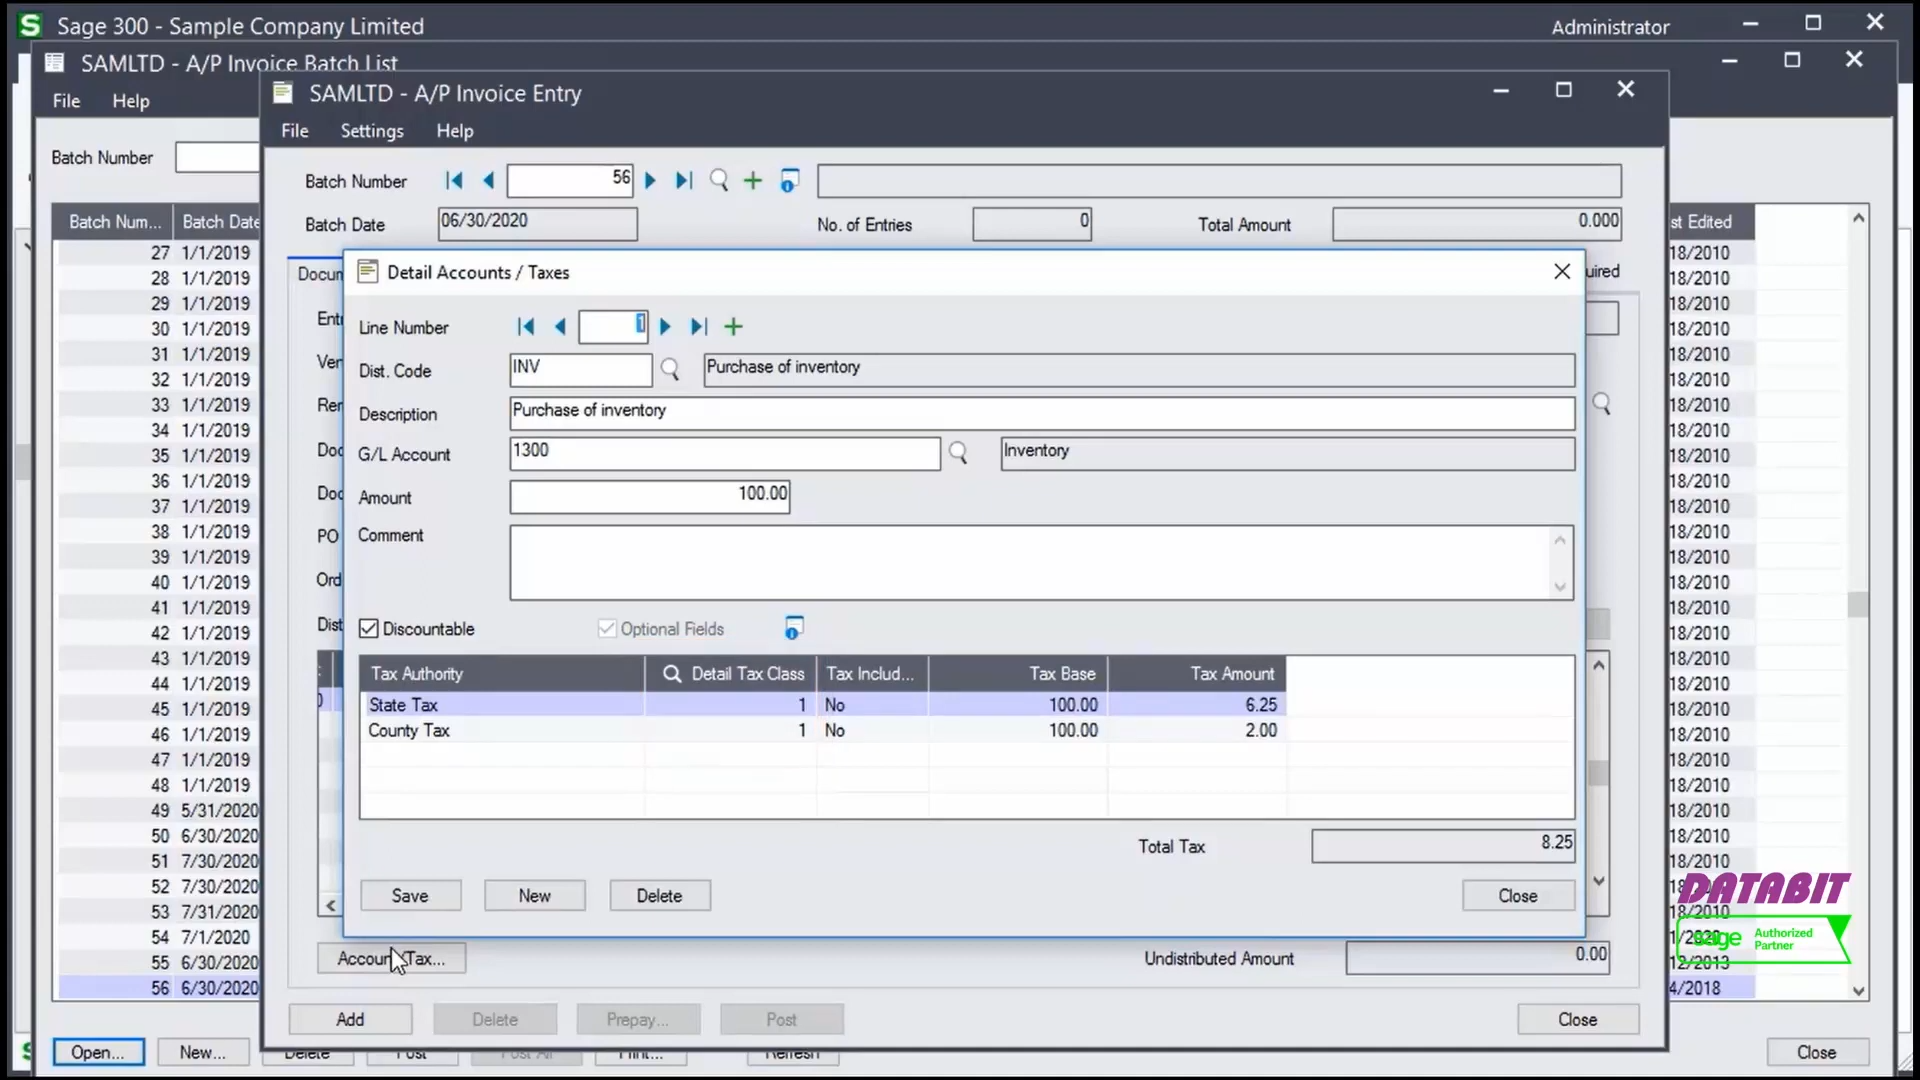Click the previous record navigation icon
The height and width of the screenshot is (1080, 1920).
coord(558,326)
